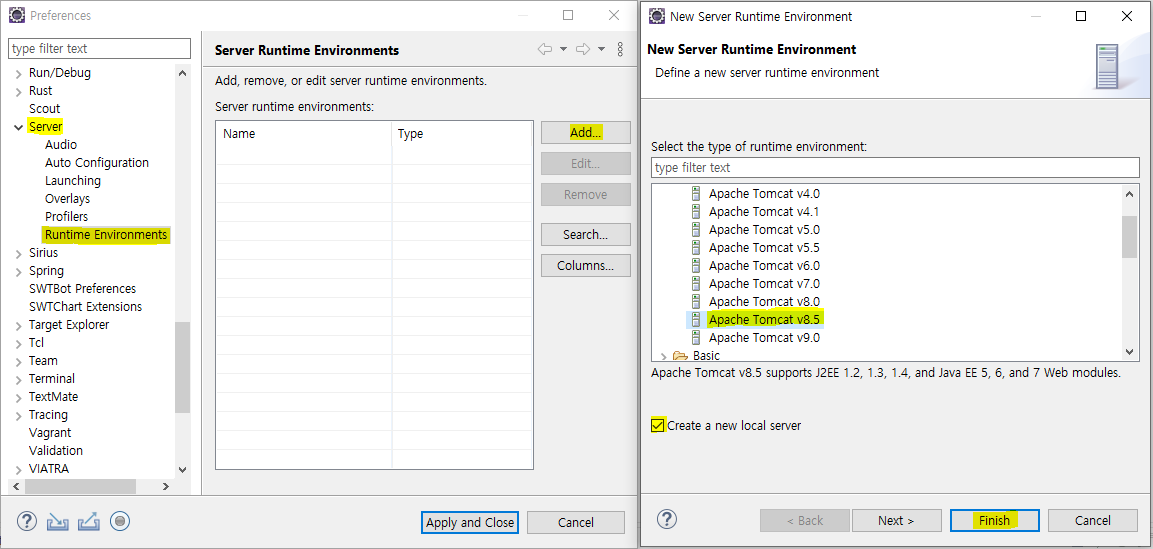This screenshot has width=1153, height=549.
Task: Expand the Rust preferences node
Action: pos(18,91)
